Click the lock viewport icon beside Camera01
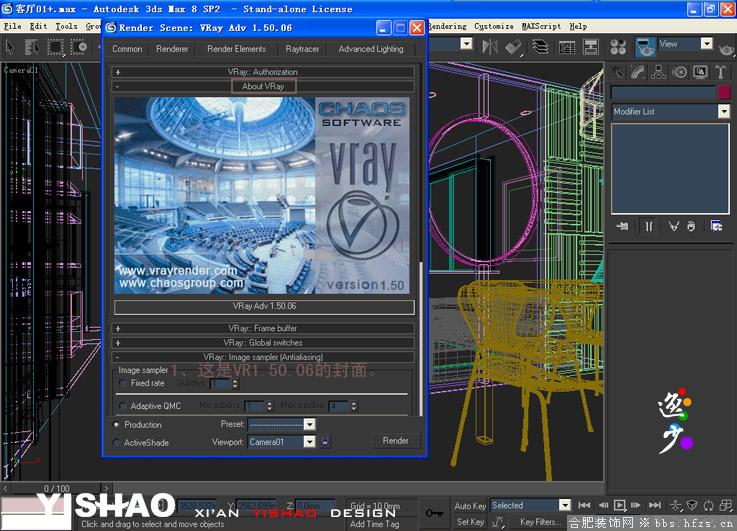Viewport: 737px width, 531px height. [x=325, y=441]
